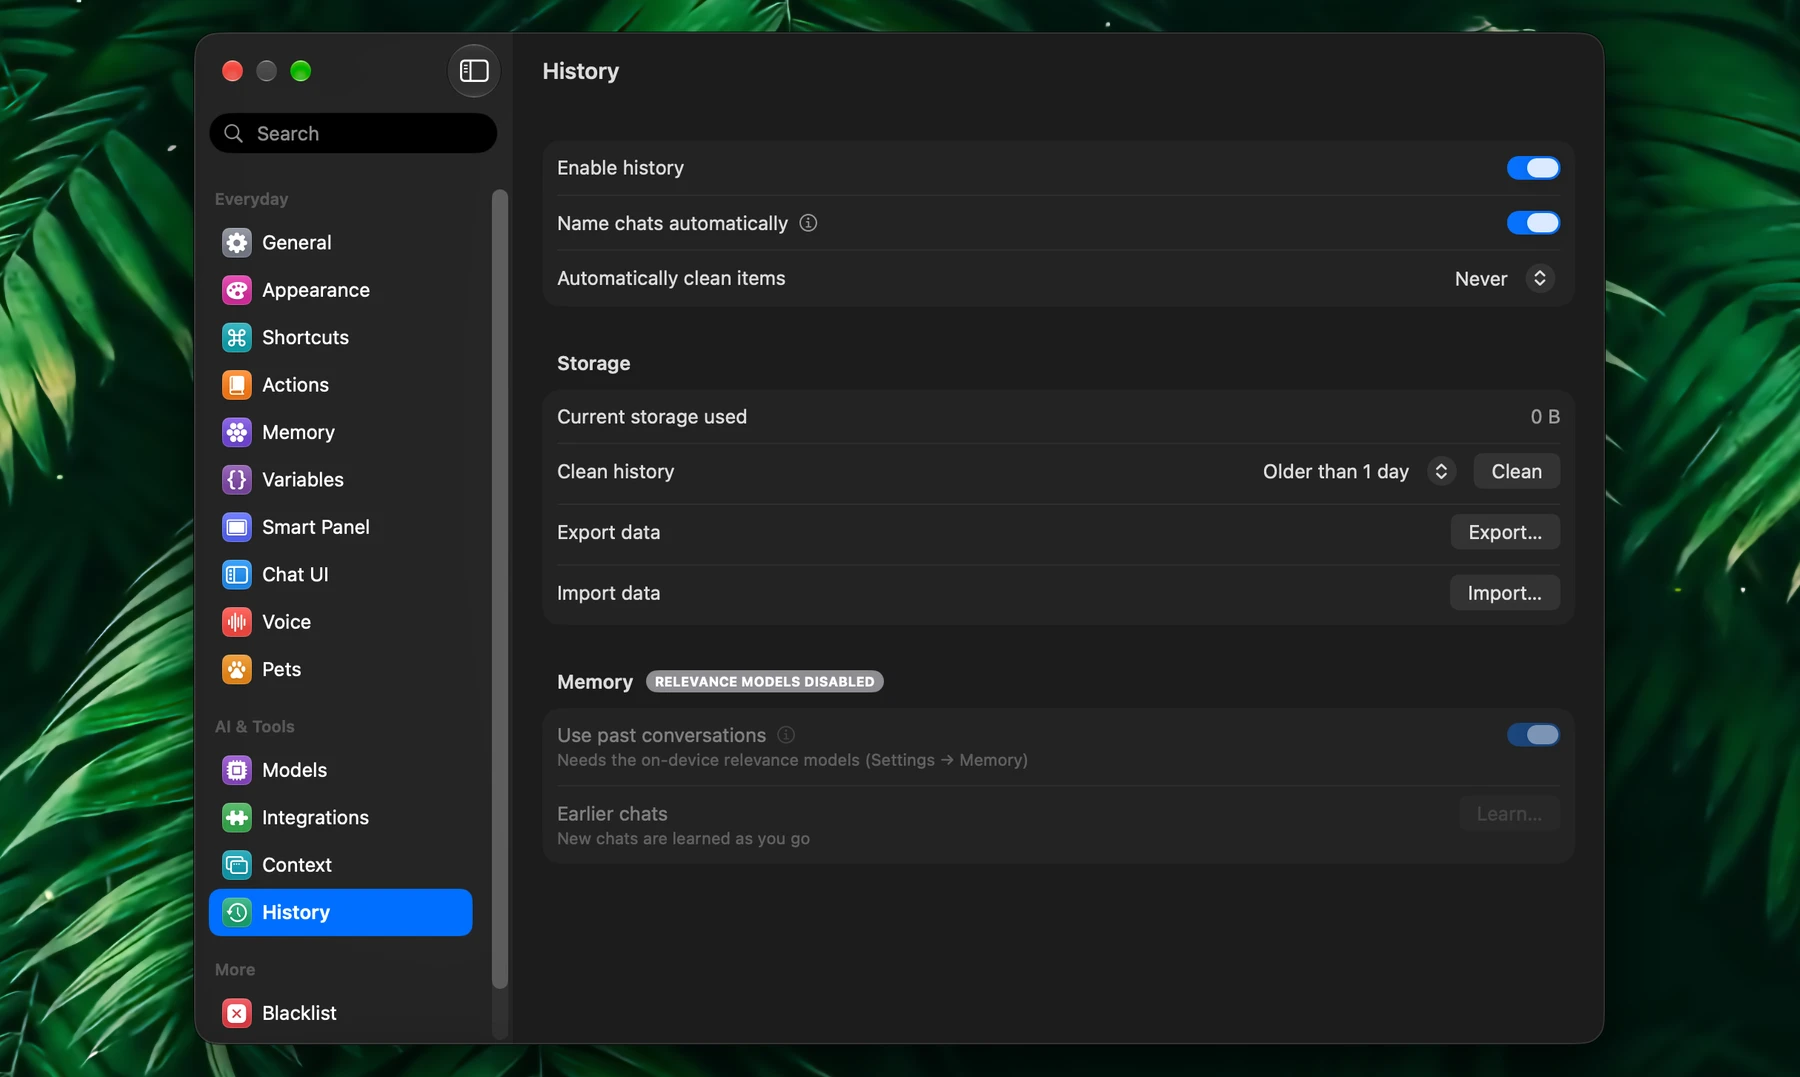Toggle Use past conversations switch

click(1533, 735)
